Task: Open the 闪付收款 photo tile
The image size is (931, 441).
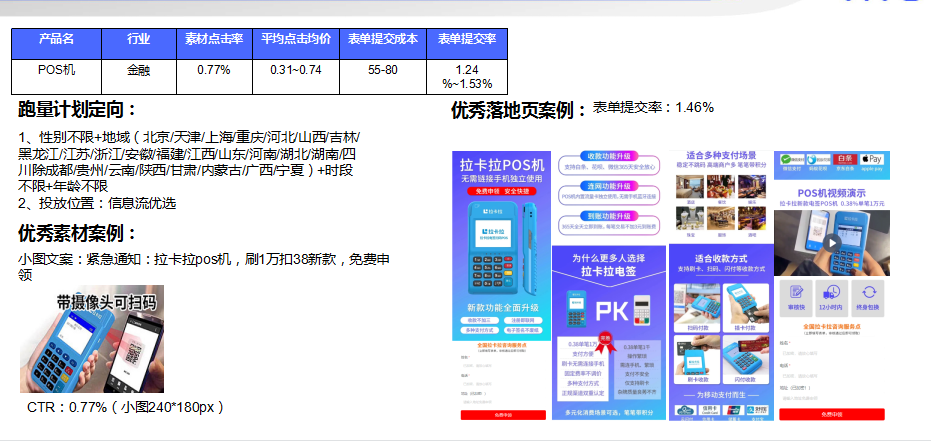Action: 746,359
